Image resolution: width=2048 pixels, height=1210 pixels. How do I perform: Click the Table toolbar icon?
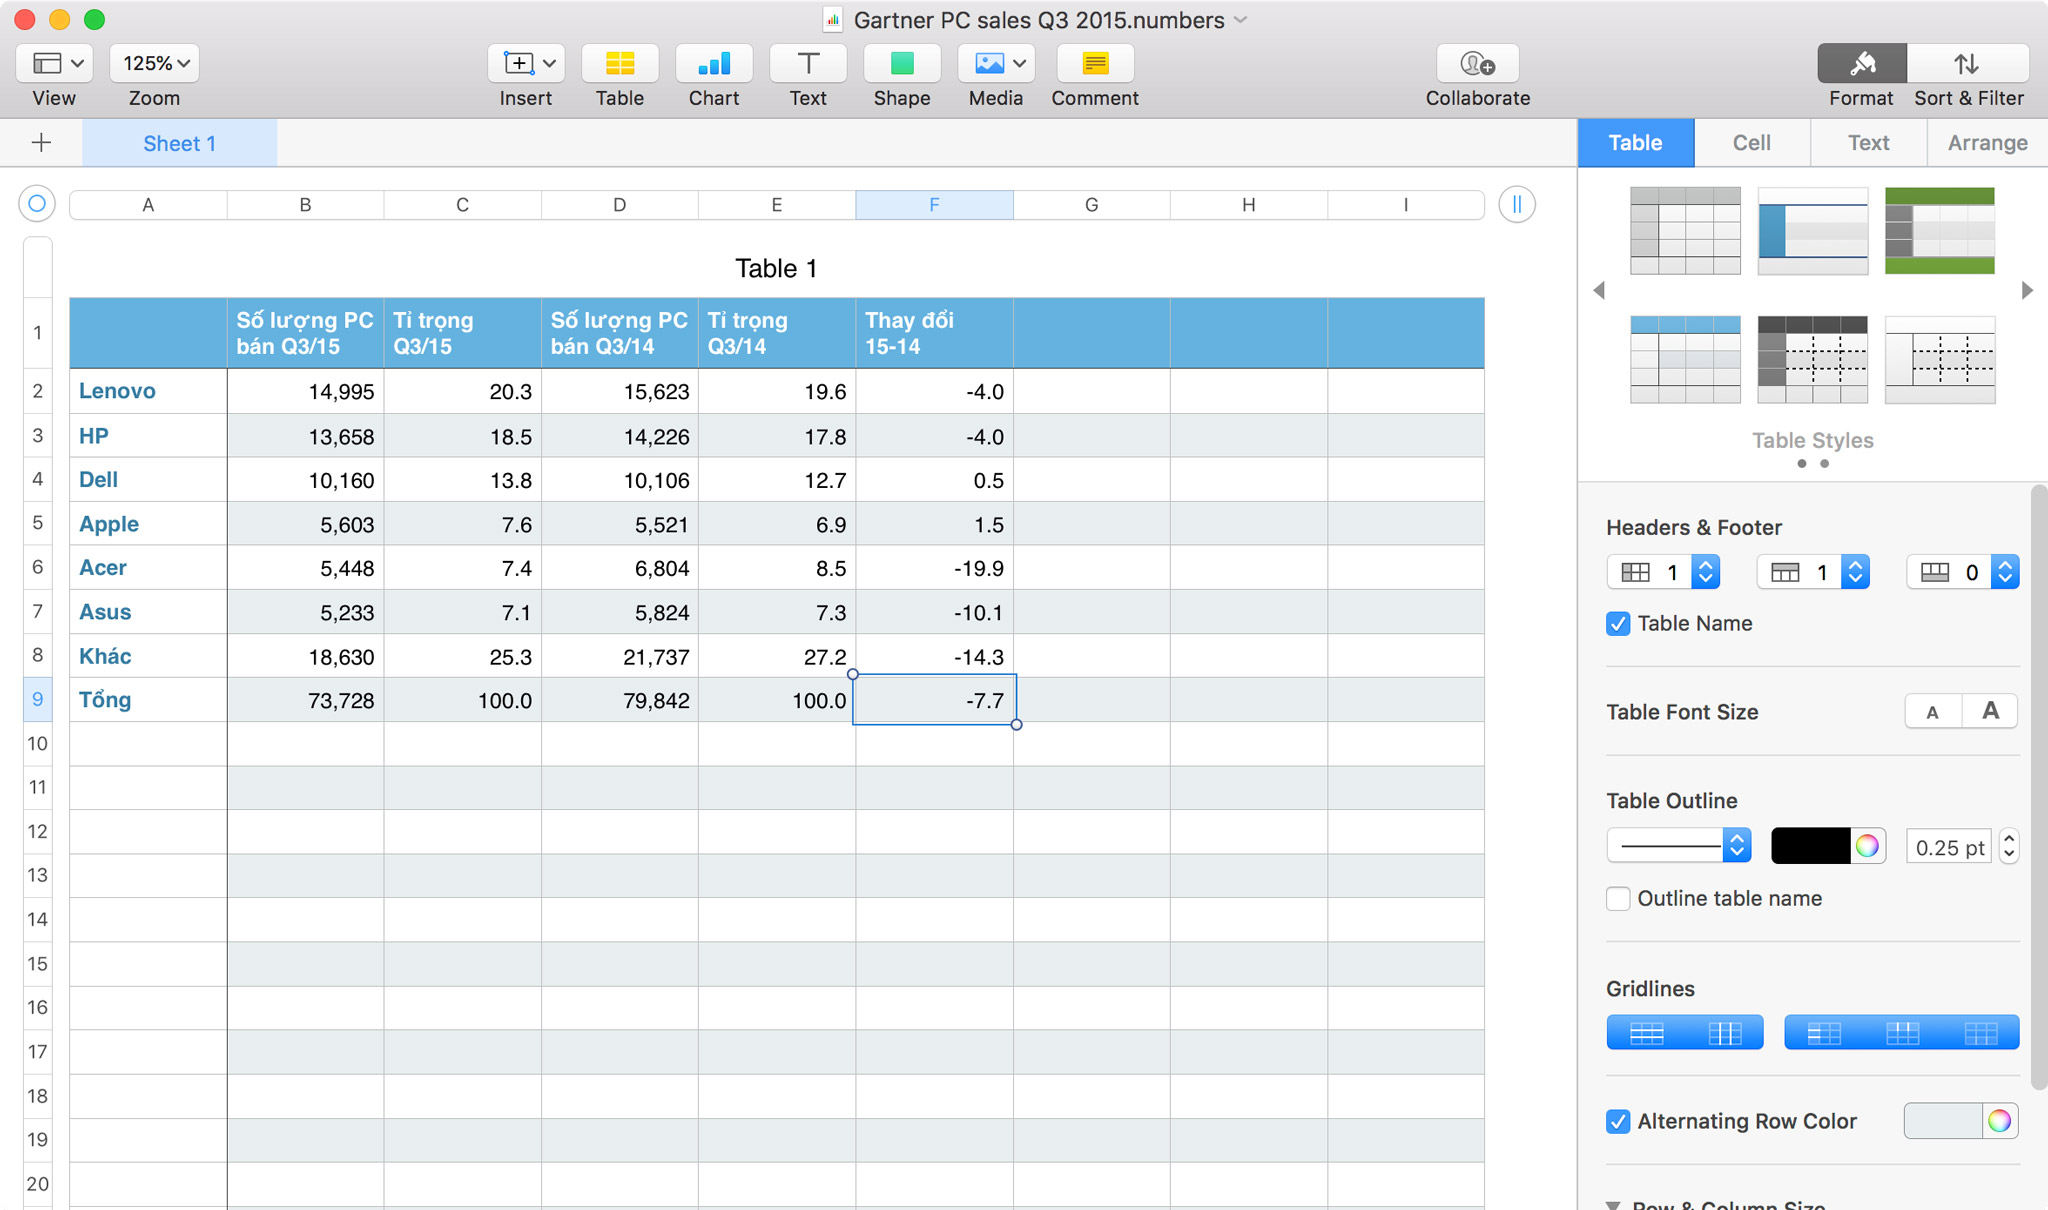[x=620, y=63]
